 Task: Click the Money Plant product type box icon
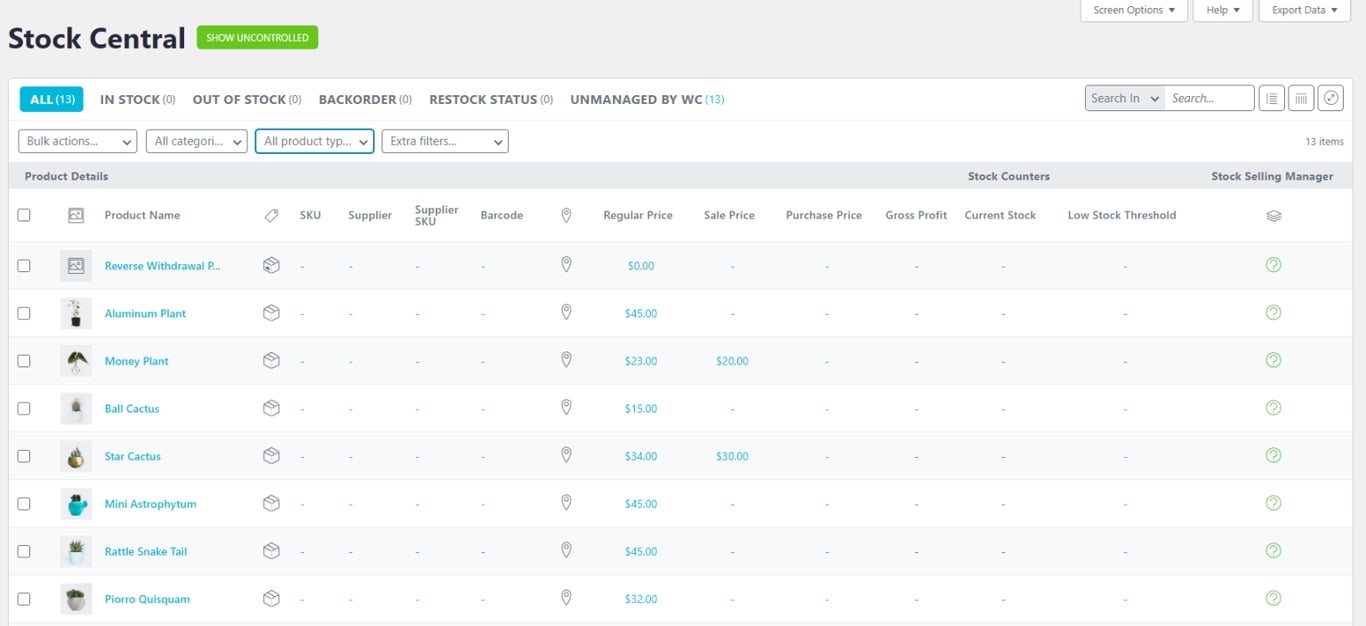click(x=271, y=361)
